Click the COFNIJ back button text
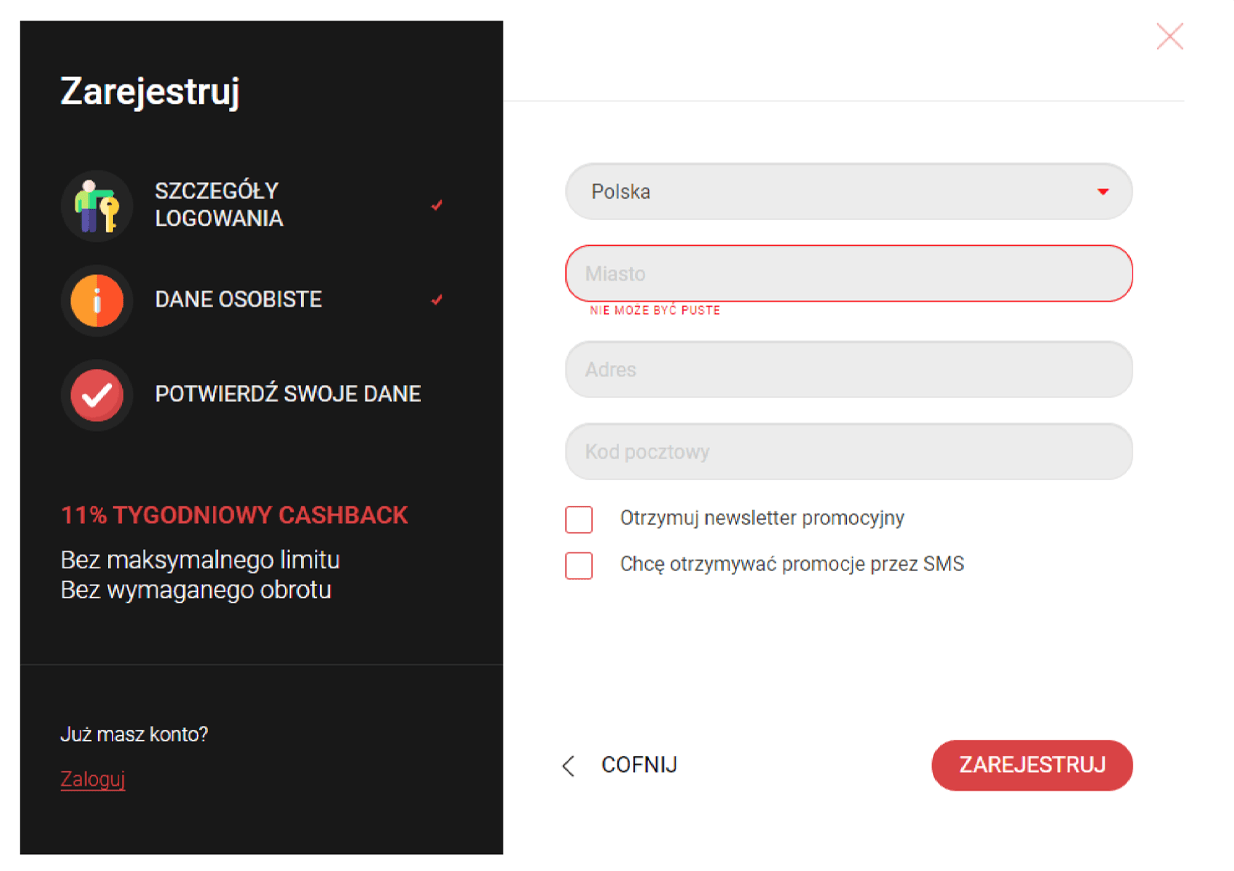The height and width of the screenshot is (871, 1234). click(639, 765)
